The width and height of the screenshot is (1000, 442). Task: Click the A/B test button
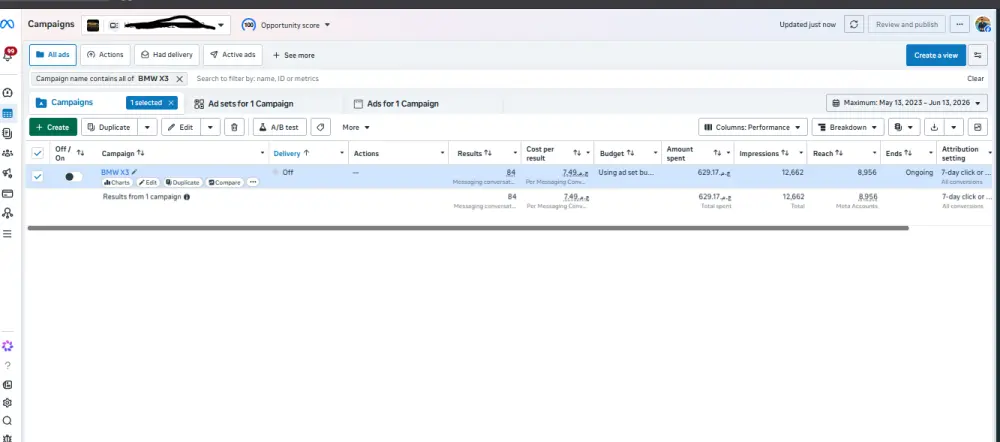(x=279, y=127)
